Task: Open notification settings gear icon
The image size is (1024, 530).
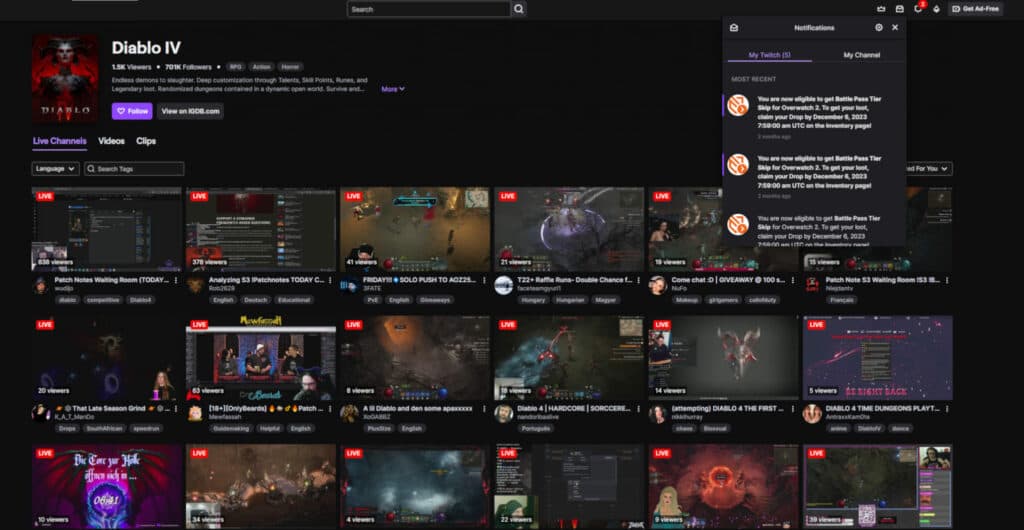Action: [879, 27]
